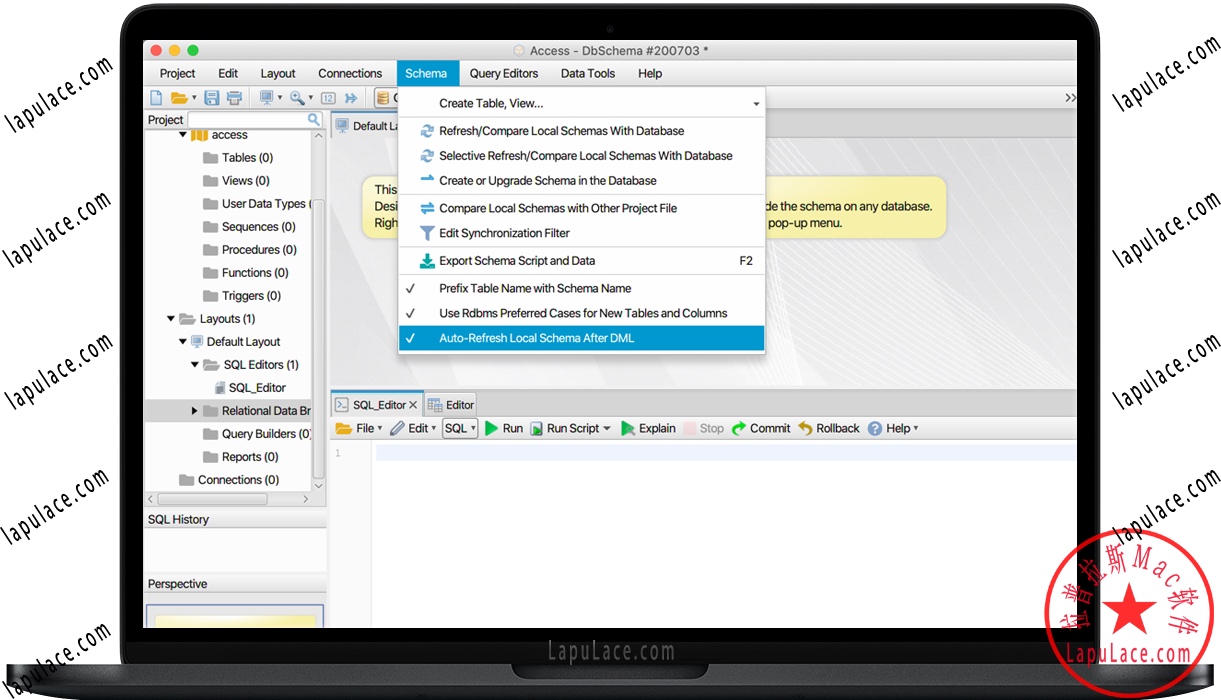
Task: Select Sequences (0) tree item
Action: pos(258,227)
